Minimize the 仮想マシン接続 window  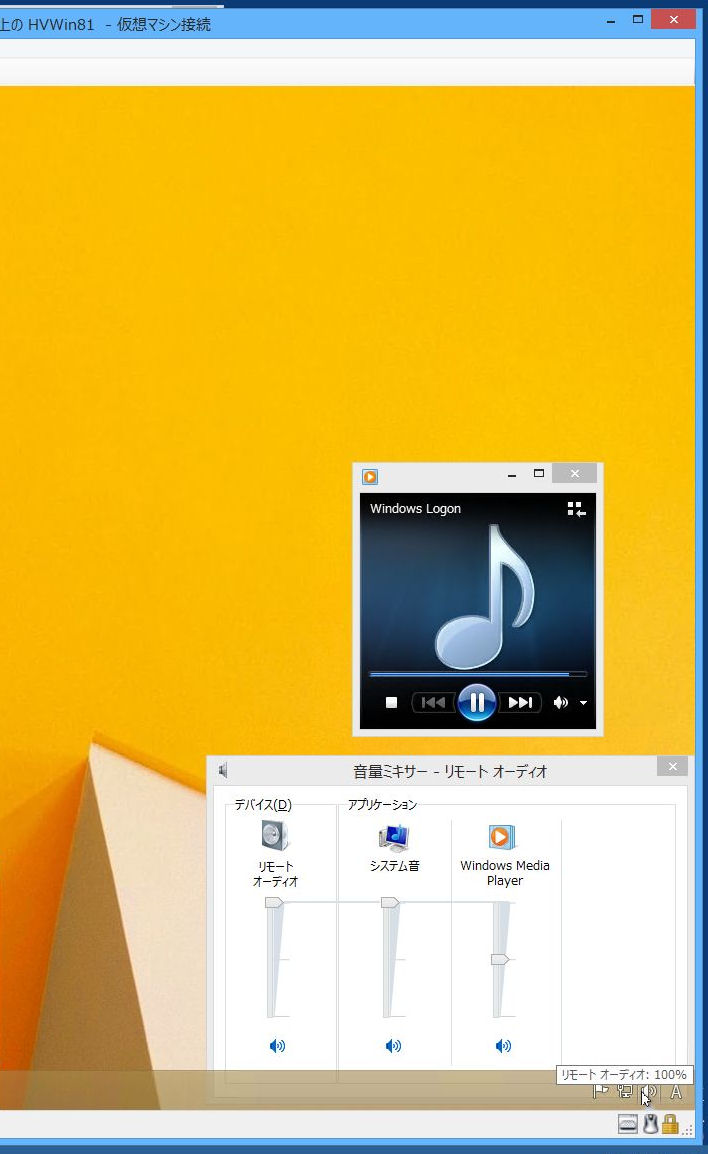click(611, 21)
